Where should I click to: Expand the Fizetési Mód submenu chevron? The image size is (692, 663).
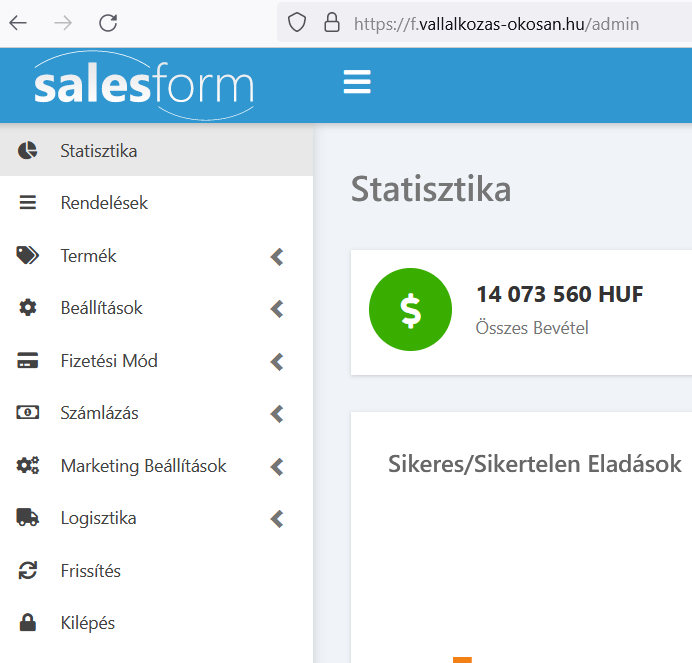(277, 362)
